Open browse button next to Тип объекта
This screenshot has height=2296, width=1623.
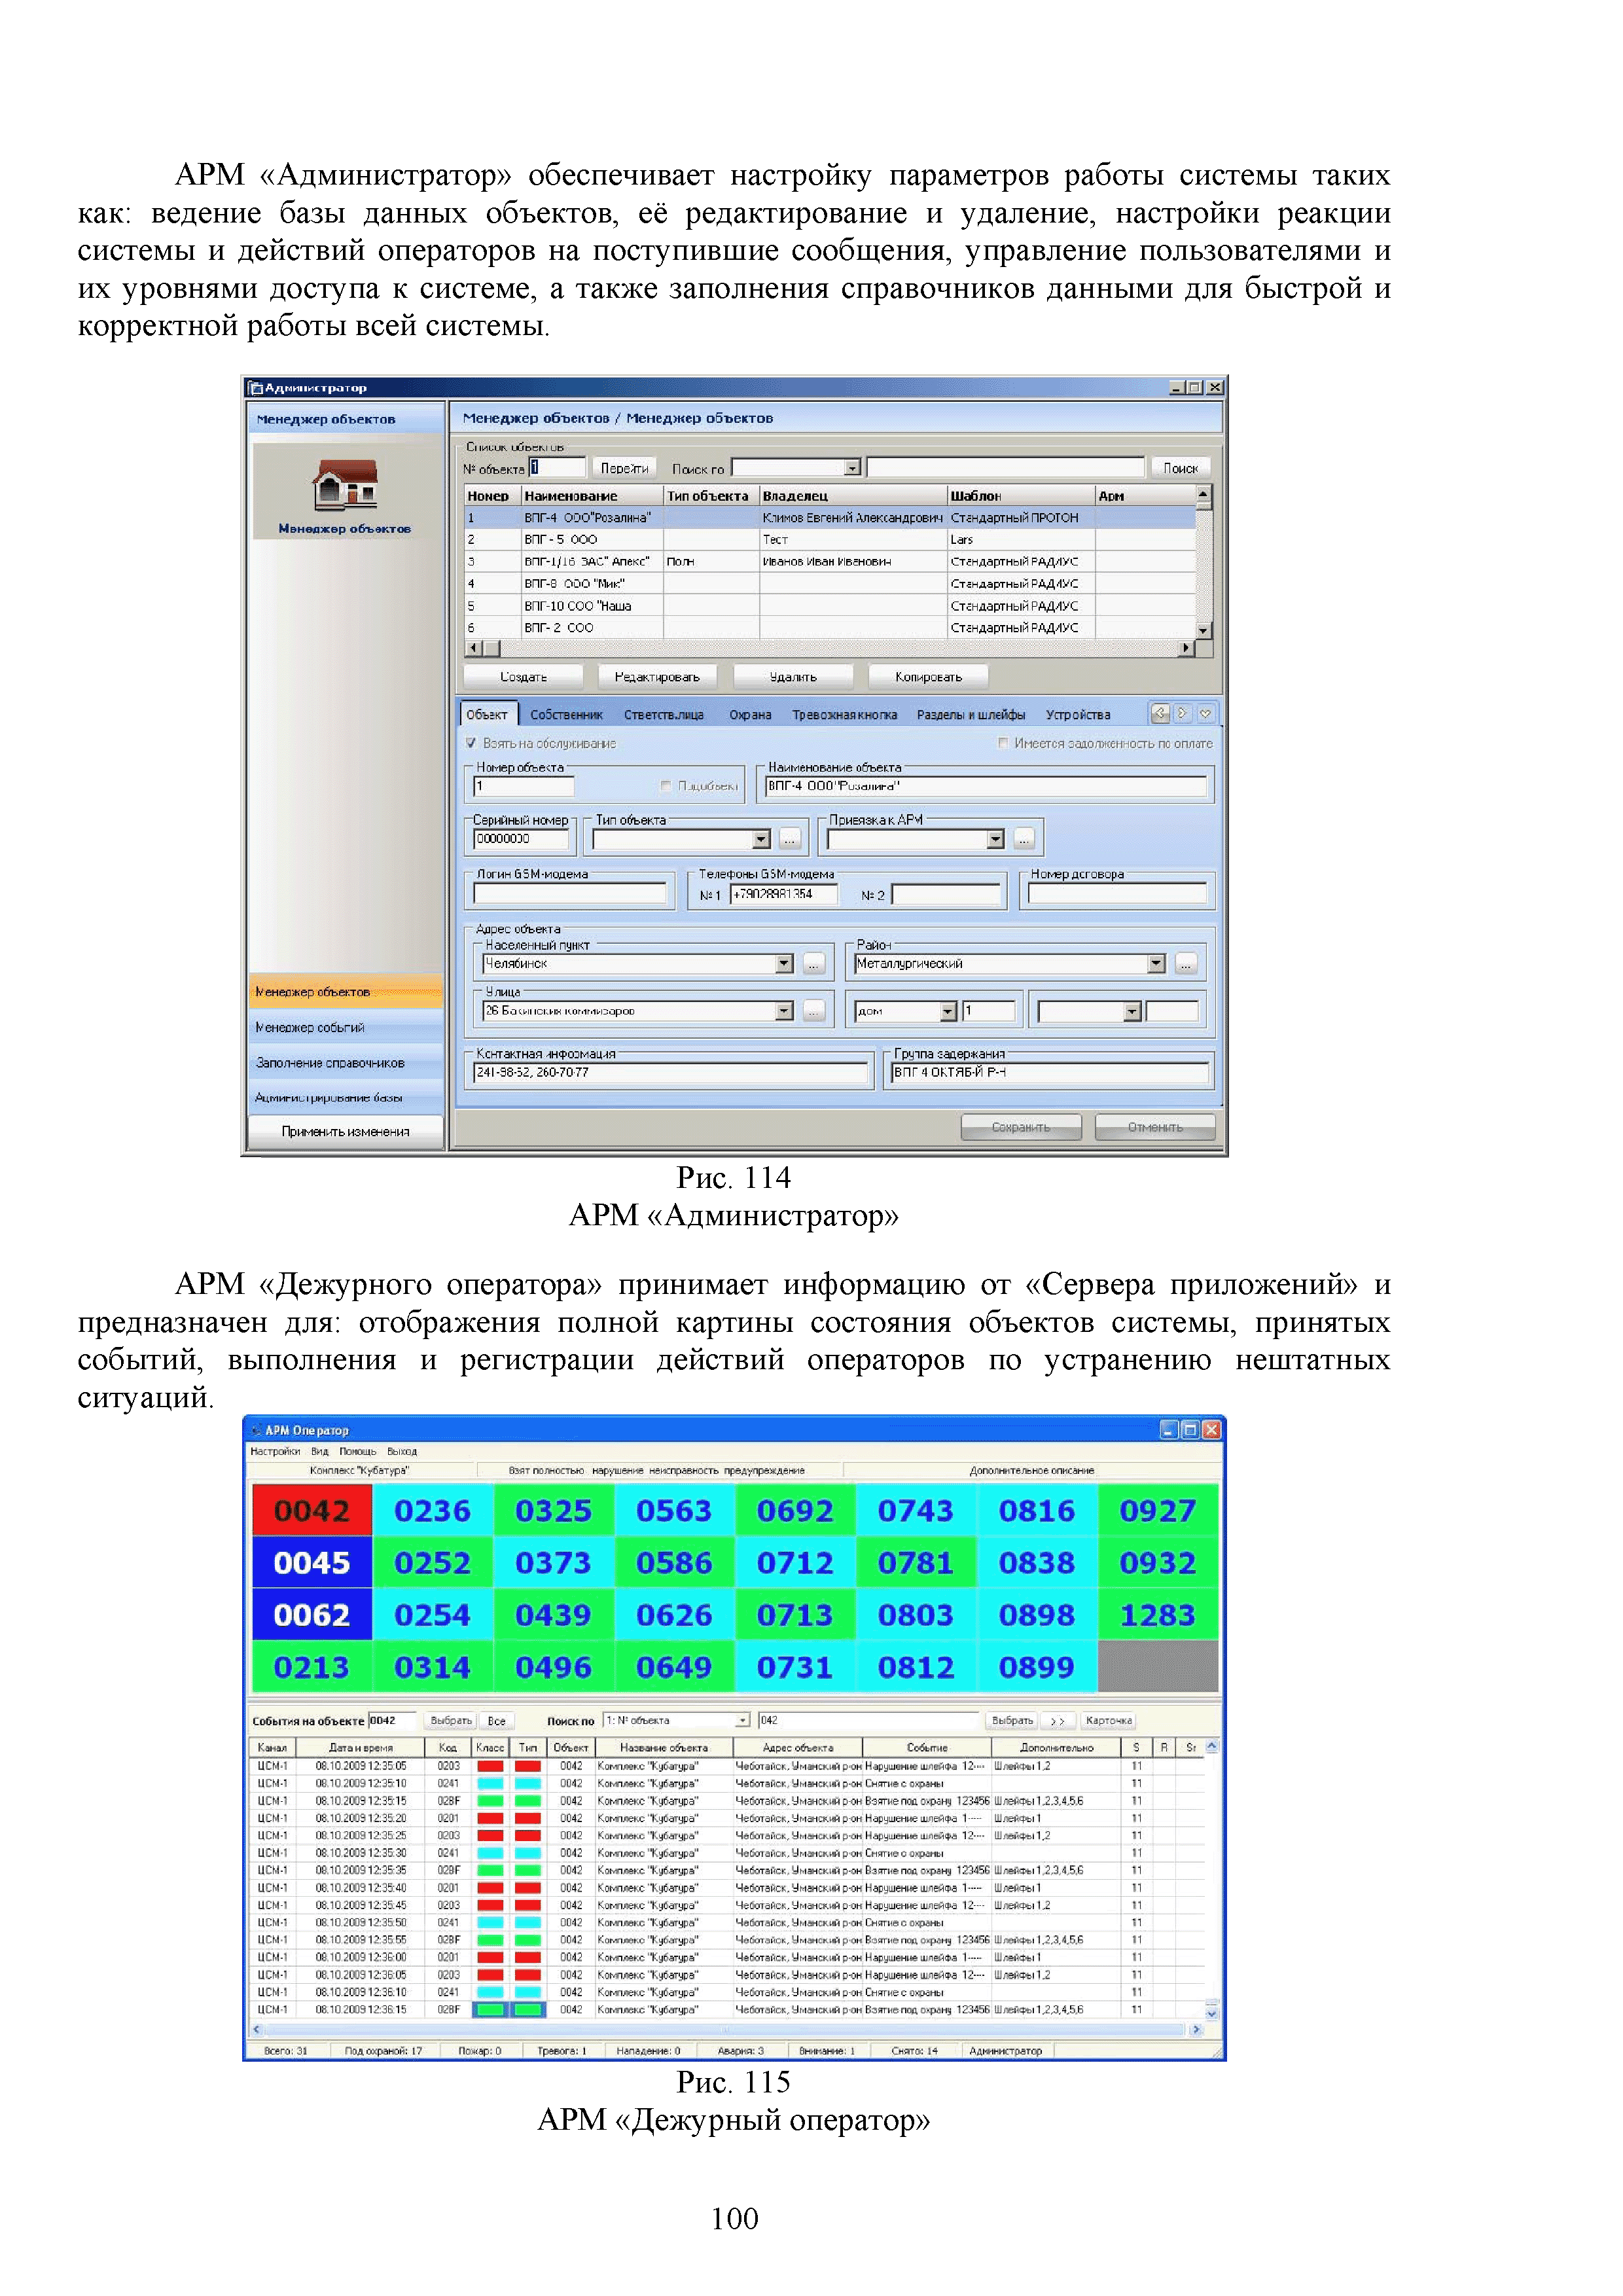(790, 839)
